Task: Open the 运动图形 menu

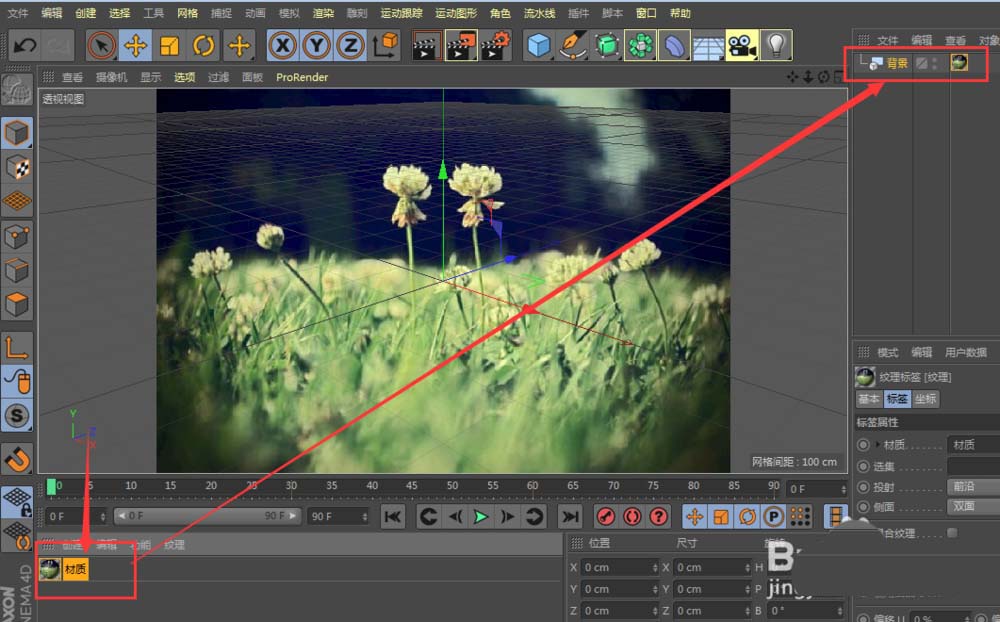Action: tap(456, 13)
